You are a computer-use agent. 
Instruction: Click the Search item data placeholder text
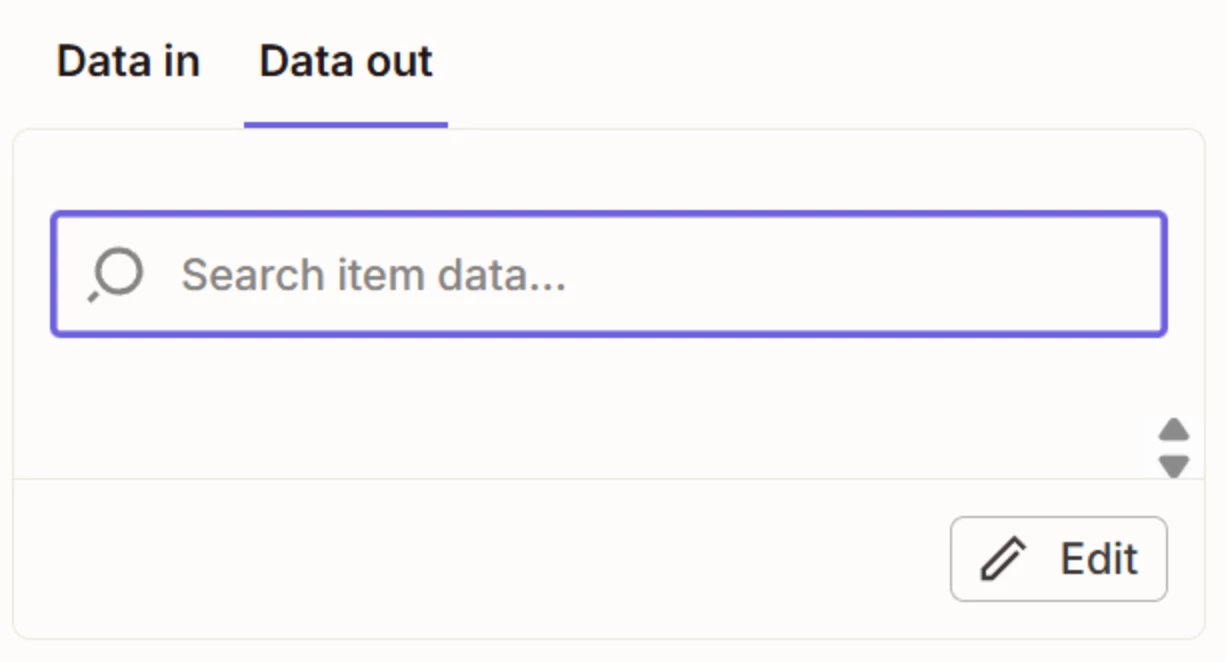(373, 275)
